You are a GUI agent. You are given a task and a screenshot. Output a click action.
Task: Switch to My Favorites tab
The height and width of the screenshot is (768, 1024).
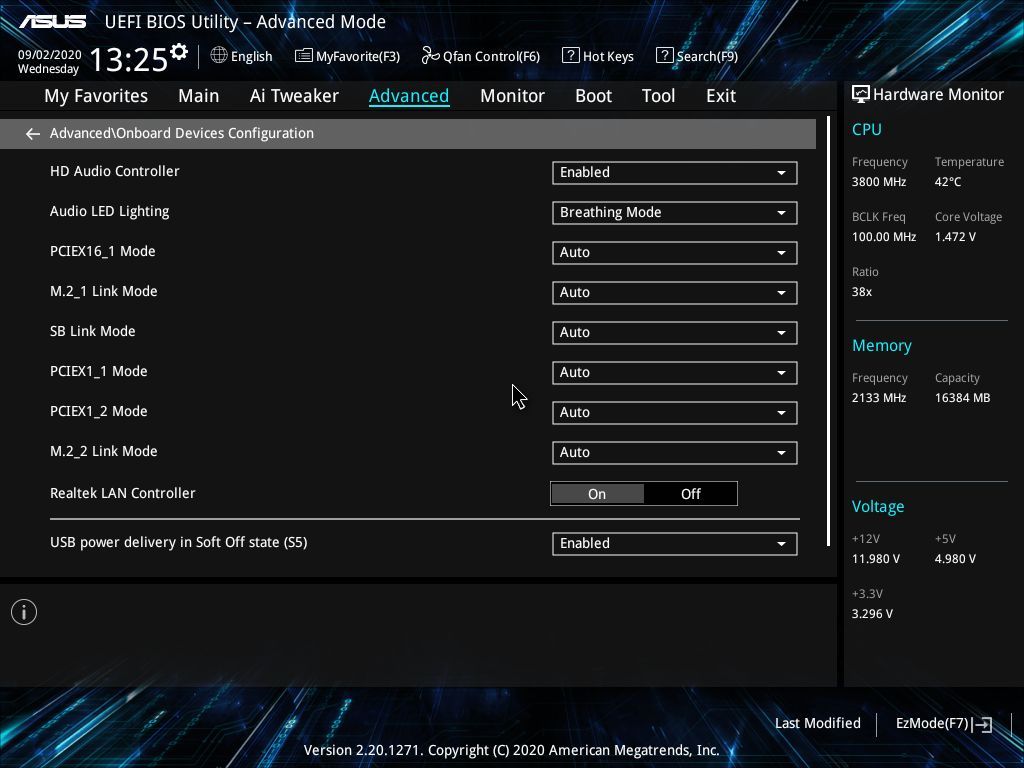(x=96, y=96)
